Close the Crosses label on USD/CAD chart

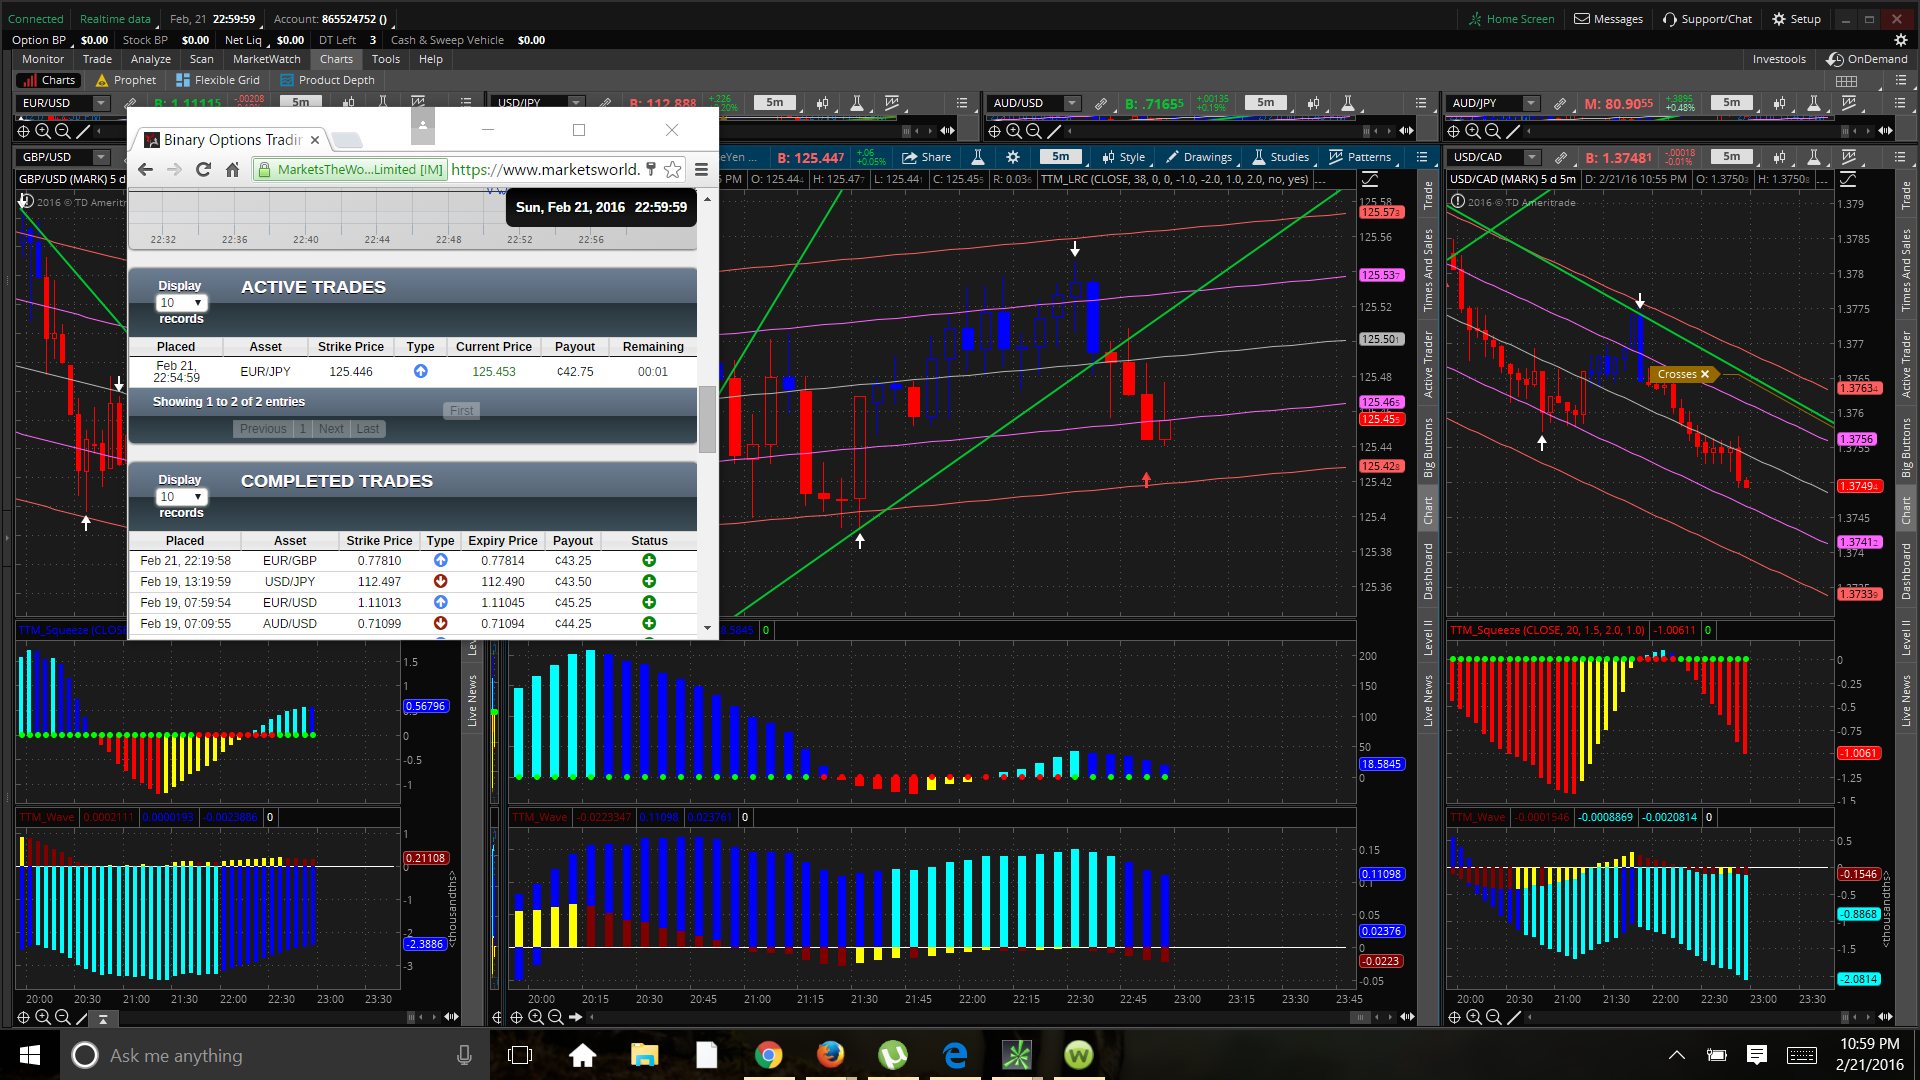tap(1705, 374)
